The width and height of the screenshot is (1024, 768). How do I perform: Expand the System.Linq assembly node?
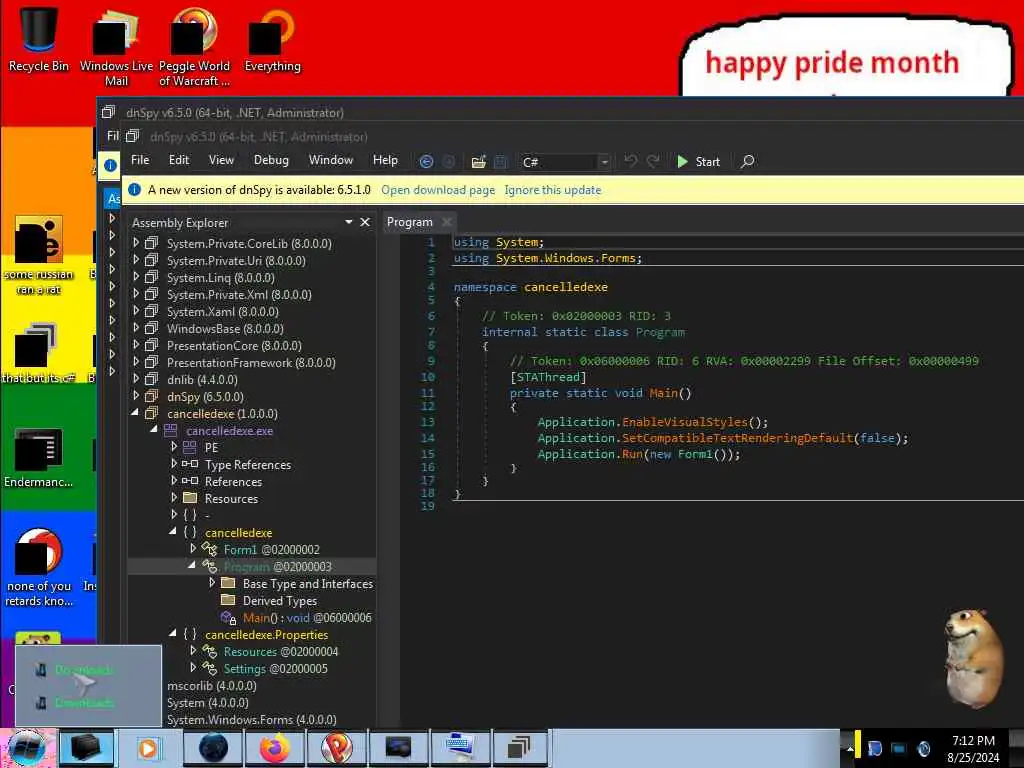136,276
